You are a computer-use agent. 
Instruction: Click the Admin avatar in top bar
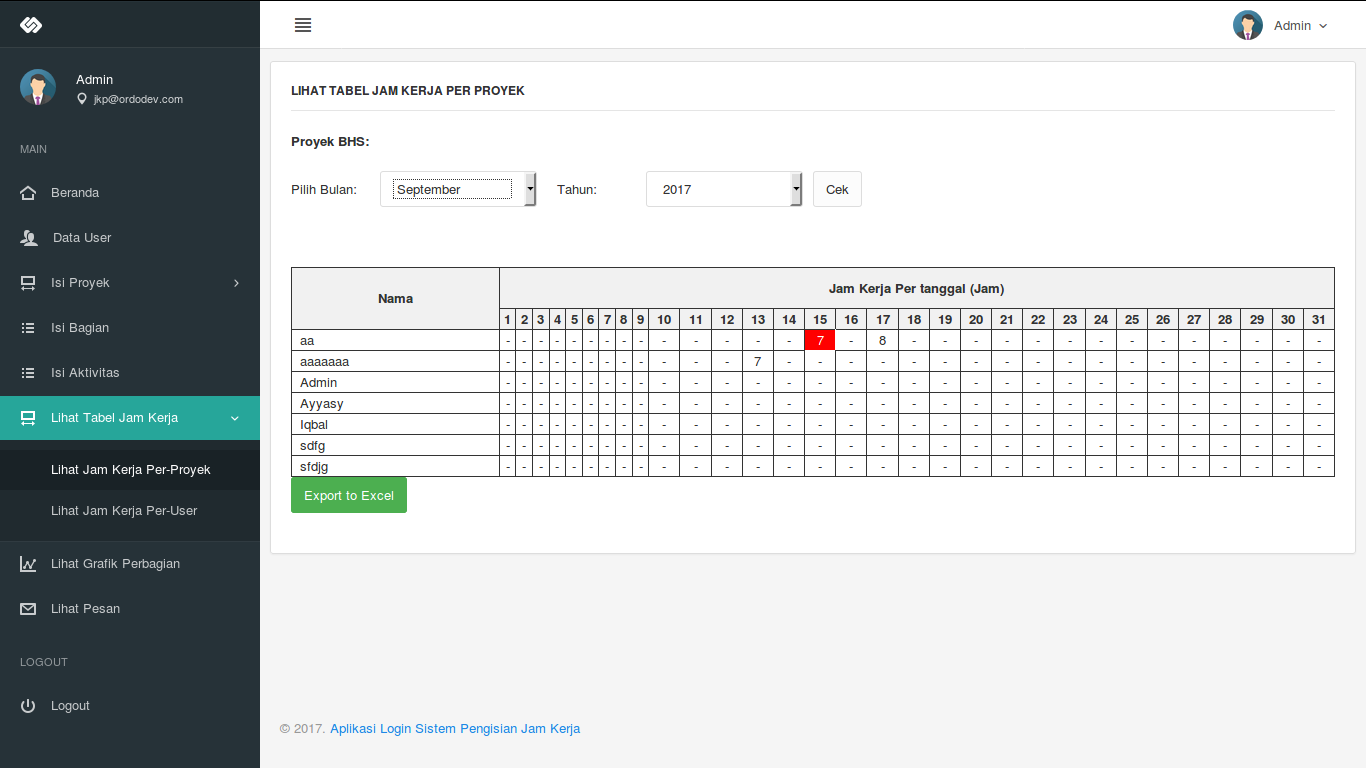click(x=1248, y=25)
